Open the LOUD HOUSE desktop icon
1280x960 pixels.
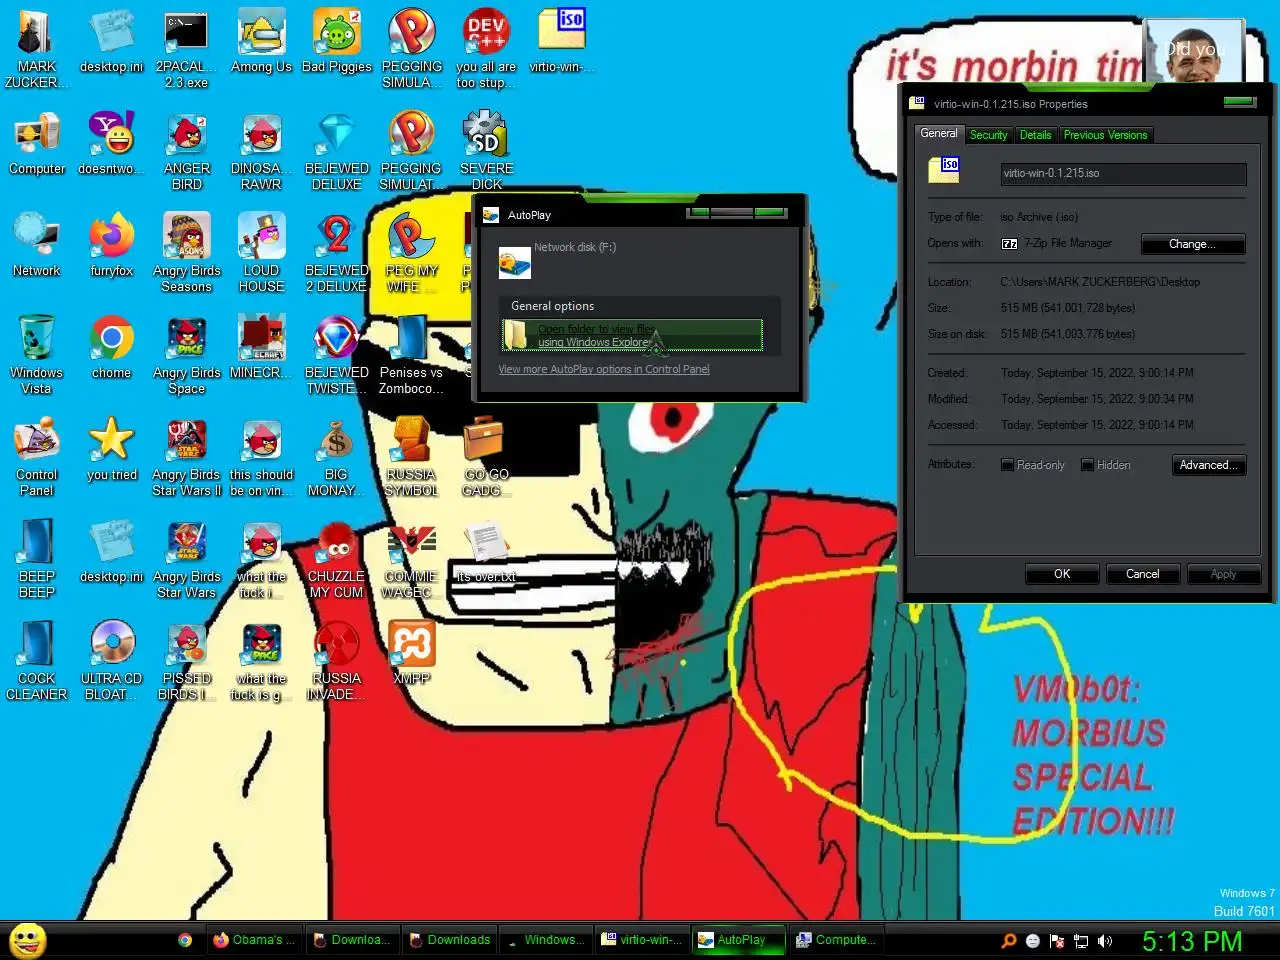[261, 253]
